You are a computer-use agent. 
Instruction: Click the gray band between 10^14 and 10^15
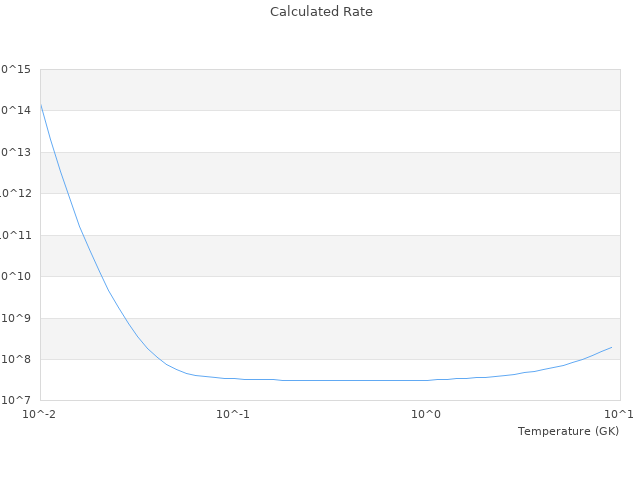coord(330,90)
